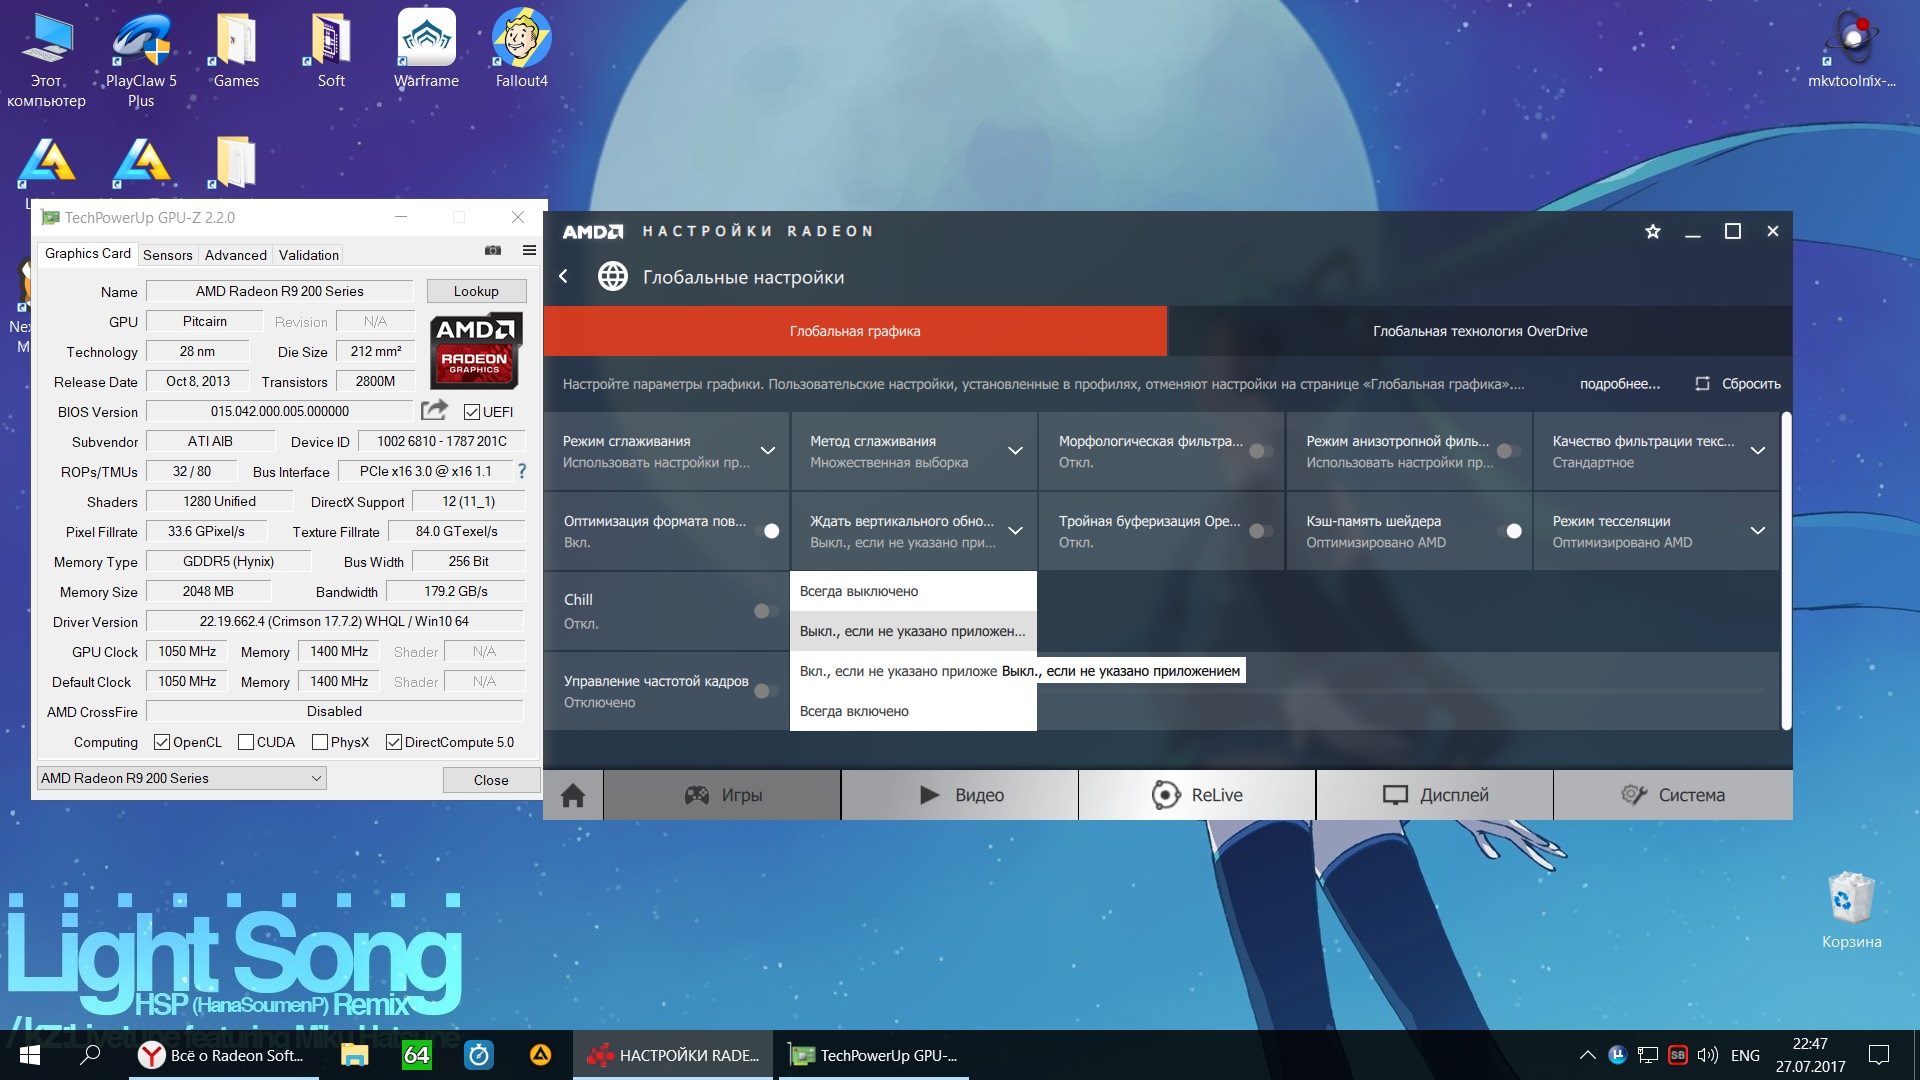Toggle Тройная буферизация OpenGL switch

tap(1261, 531)
